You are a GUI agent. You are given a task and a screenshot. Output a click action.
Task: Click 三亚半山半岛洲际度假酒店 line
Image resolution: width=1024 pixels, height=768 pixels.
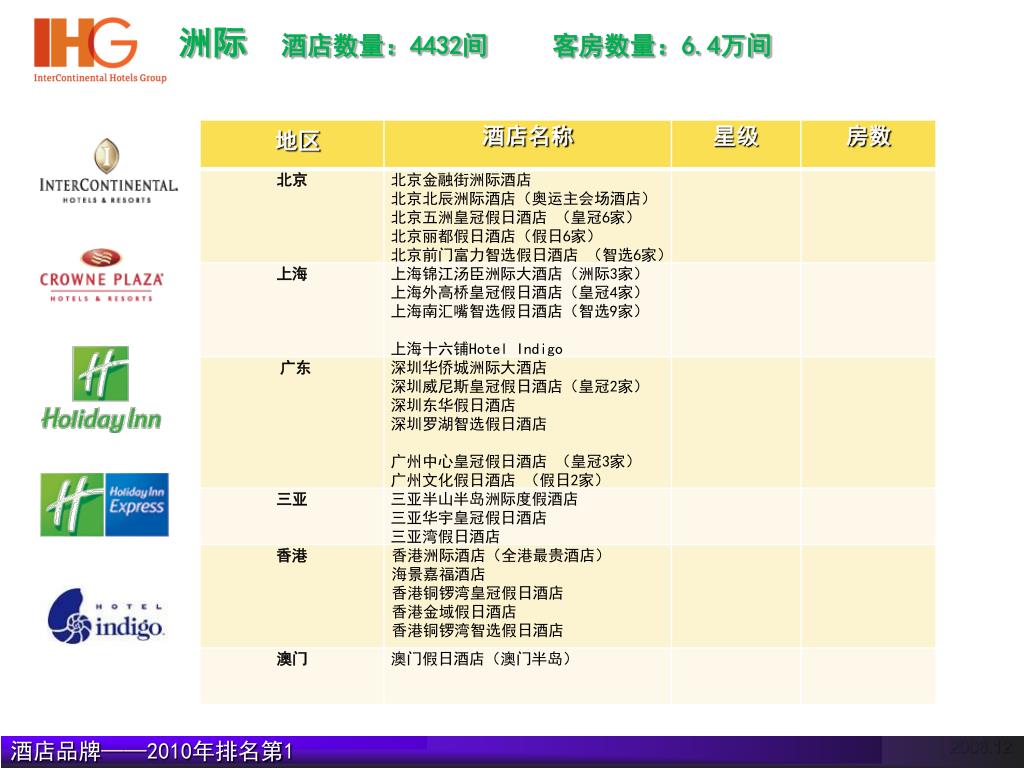point(485,500)
